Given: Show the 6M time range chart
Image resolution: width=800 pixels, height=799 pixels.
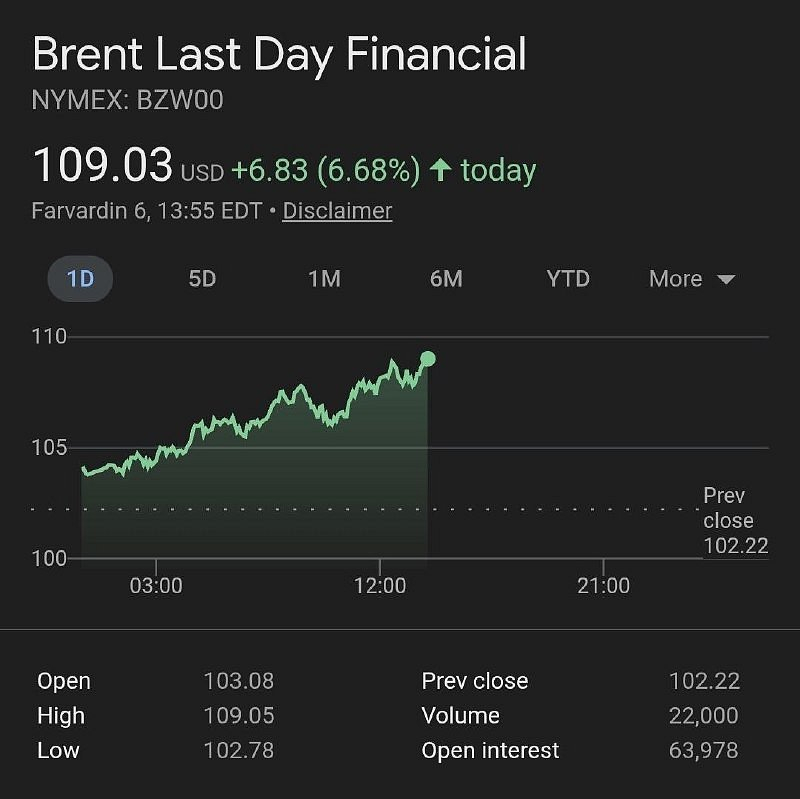Looking at the screenshot, I should [446, 279].
